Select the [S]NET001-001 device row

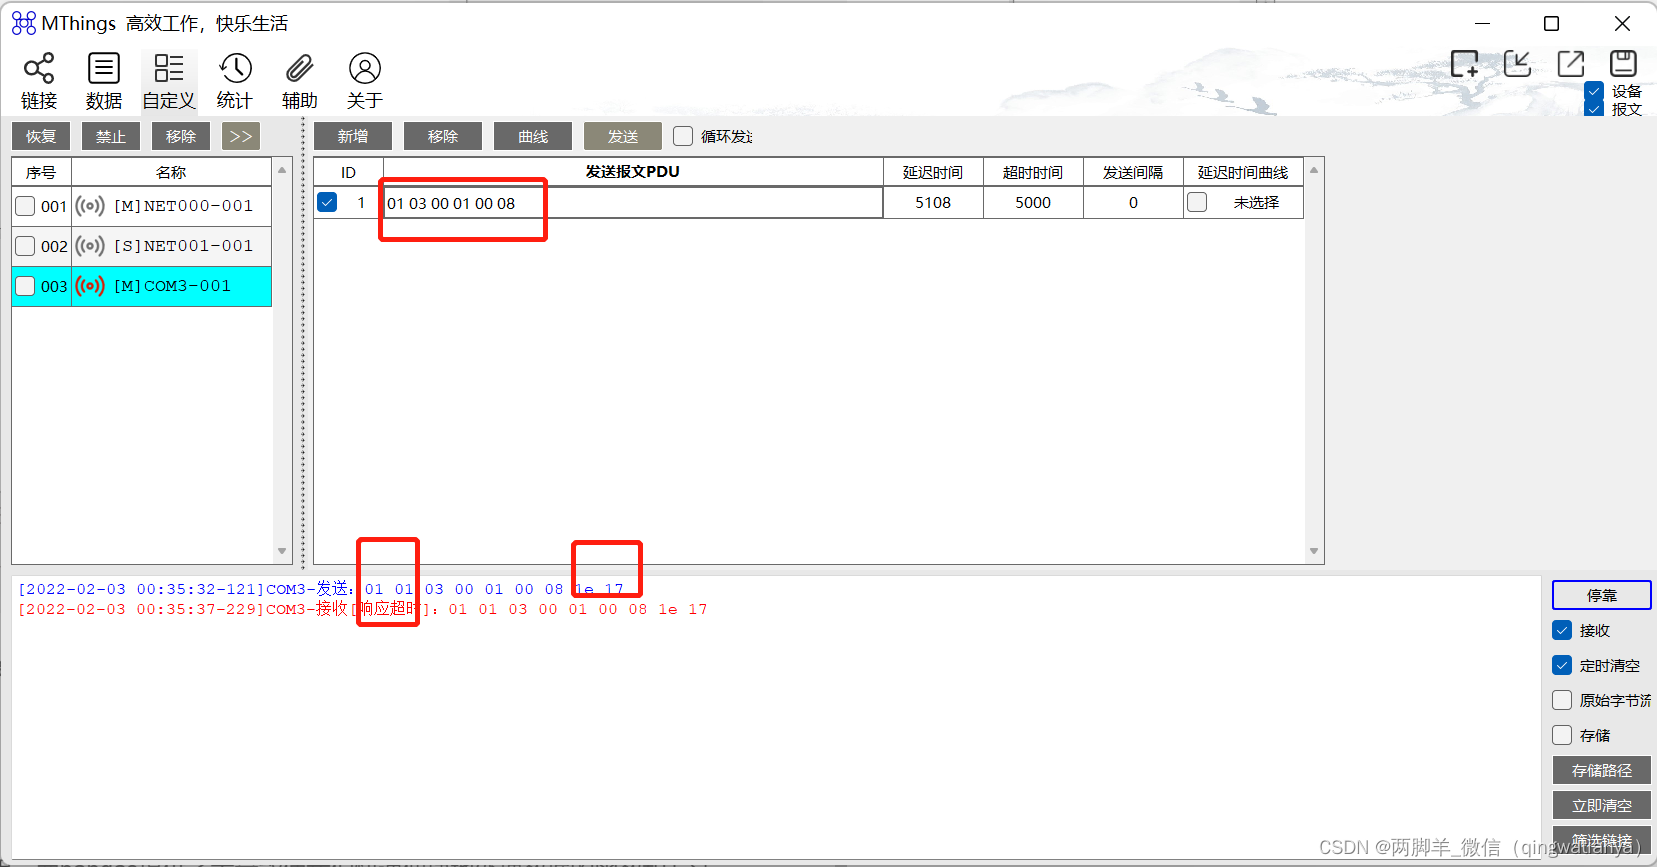(142, 246)
